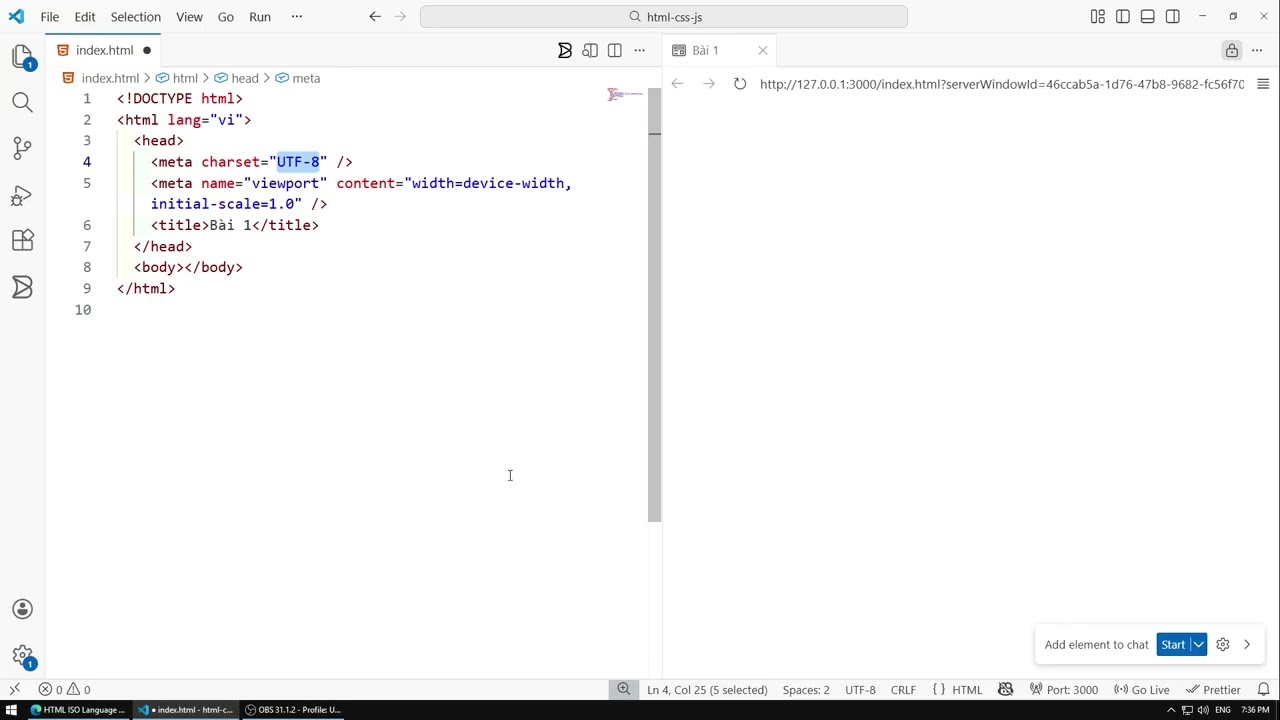Click the preview URL address bar
Screen dimensions: 1280x720
[x=1002, y=84]
